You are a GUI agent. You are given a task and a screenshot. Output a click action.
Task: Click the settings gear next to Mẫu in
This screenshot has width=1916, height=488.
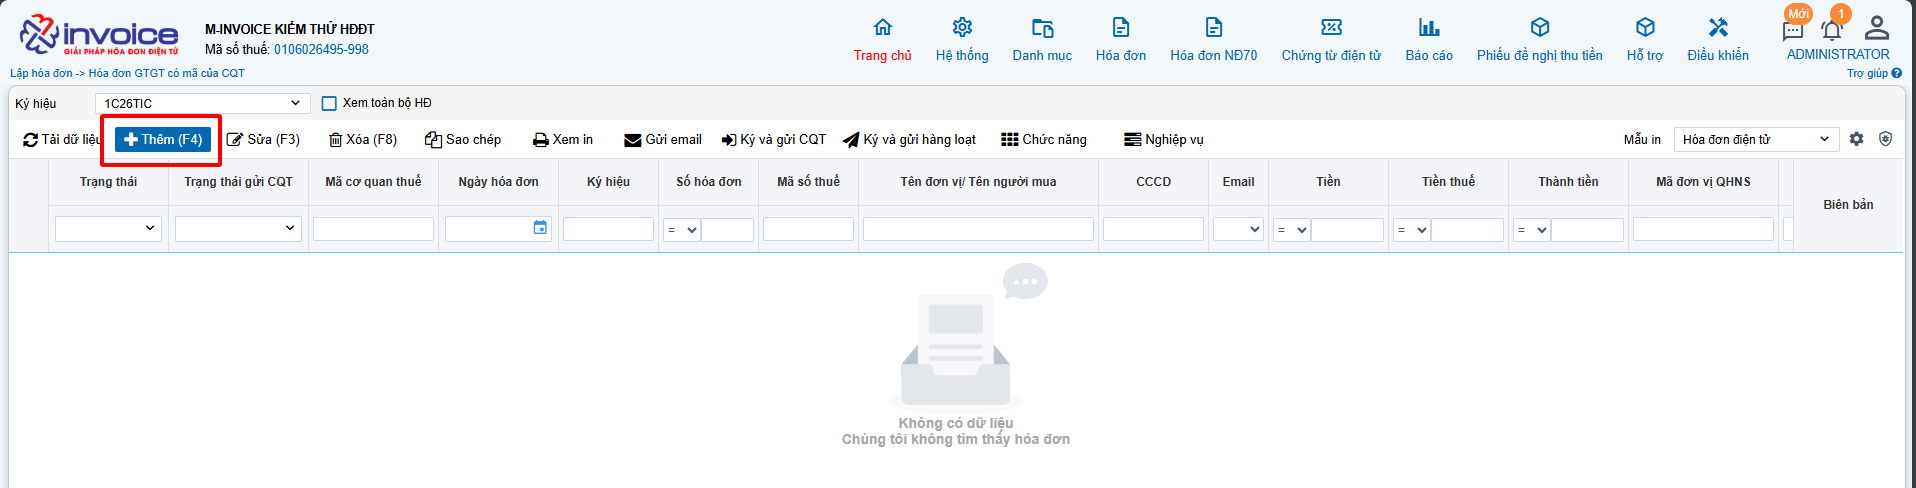tap(1856, 139)
